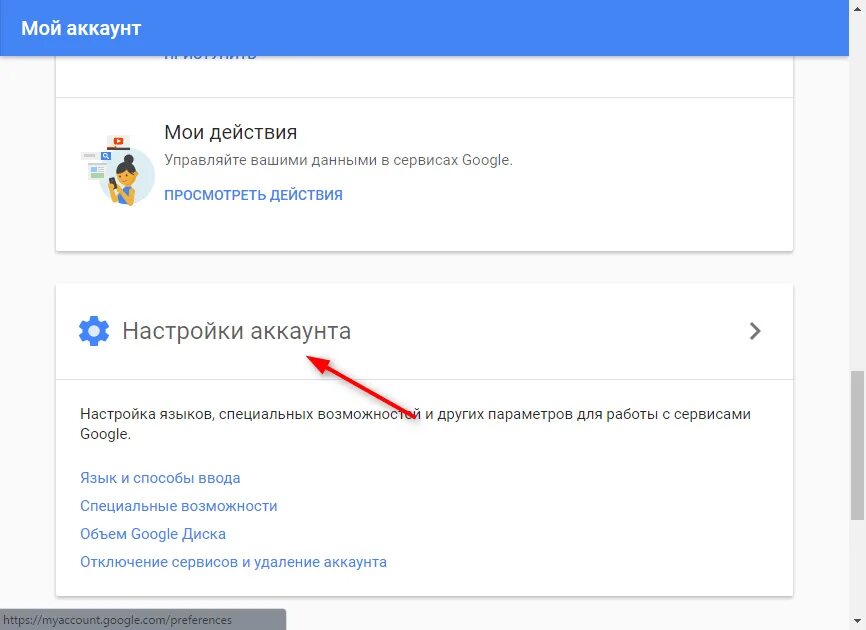Click the text Управляйте вашими данными в сервисах Google

(339, 160)
